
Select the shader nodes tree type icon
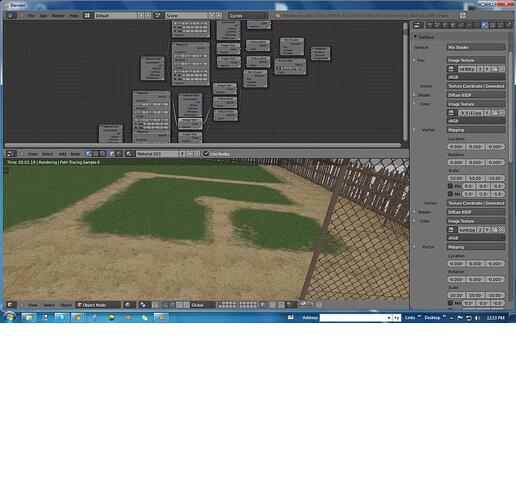coord(89,154)
